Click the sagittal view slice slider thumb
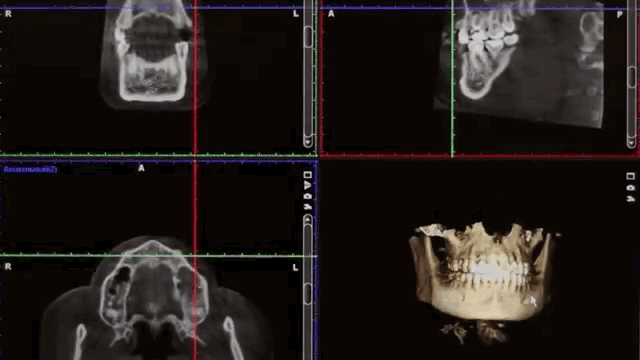This screenshot has height=360, width=640. pyautogui.click(x=631, y=77)
